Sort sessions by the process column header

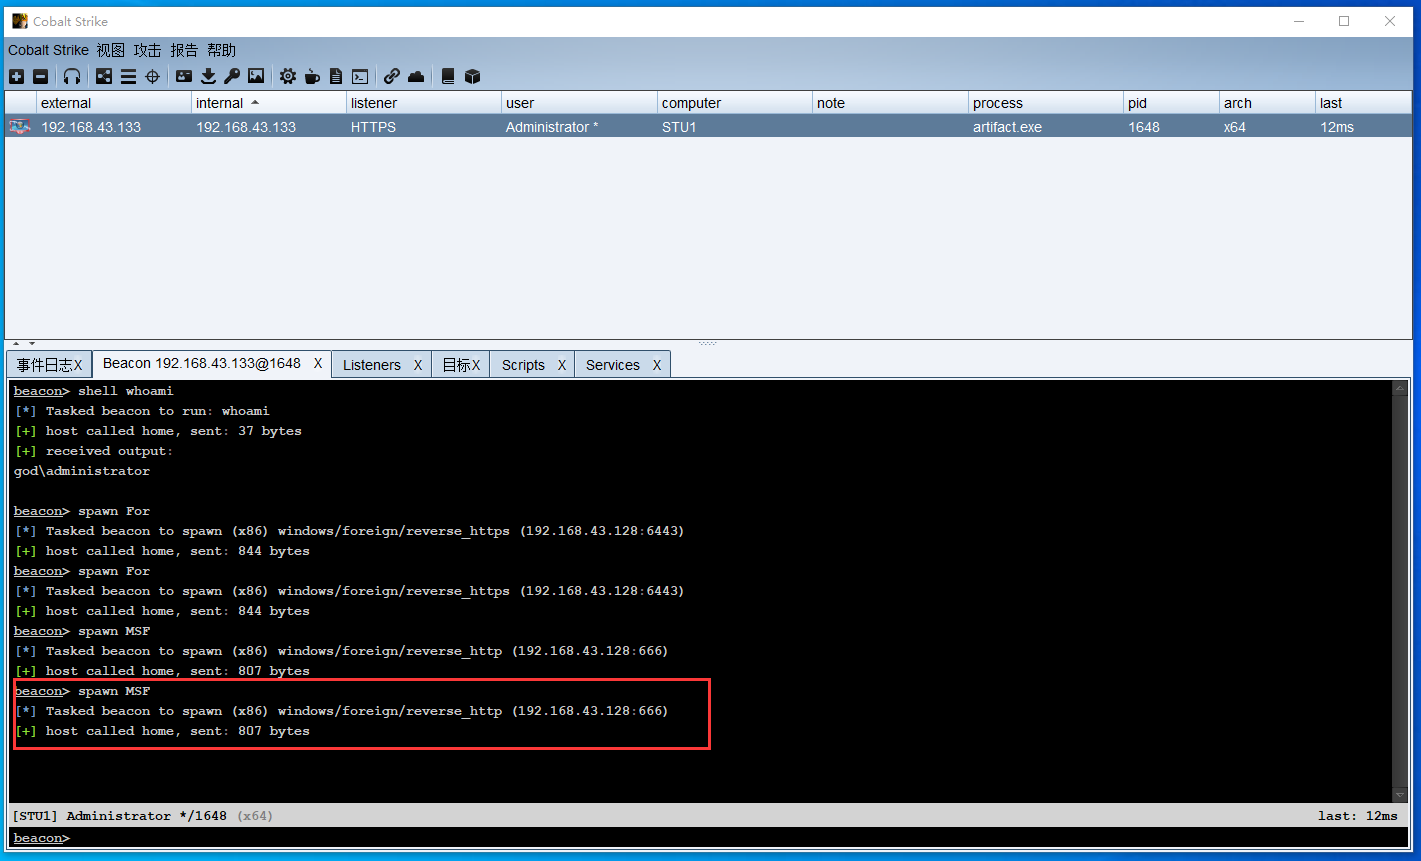pyautogui.click(x=1046, y=103)
